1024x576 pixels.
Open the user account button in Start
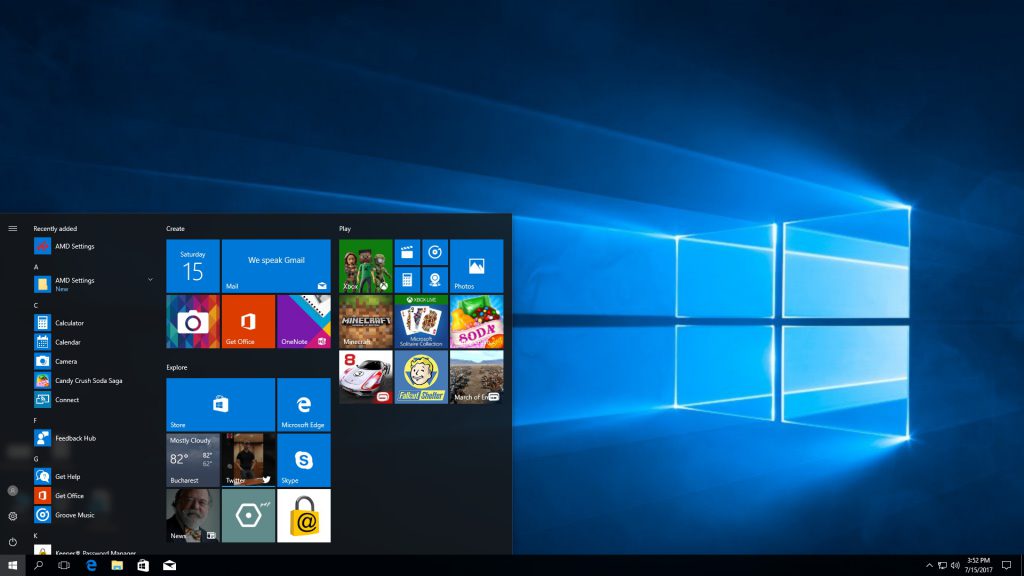click(x=12, y=490)
